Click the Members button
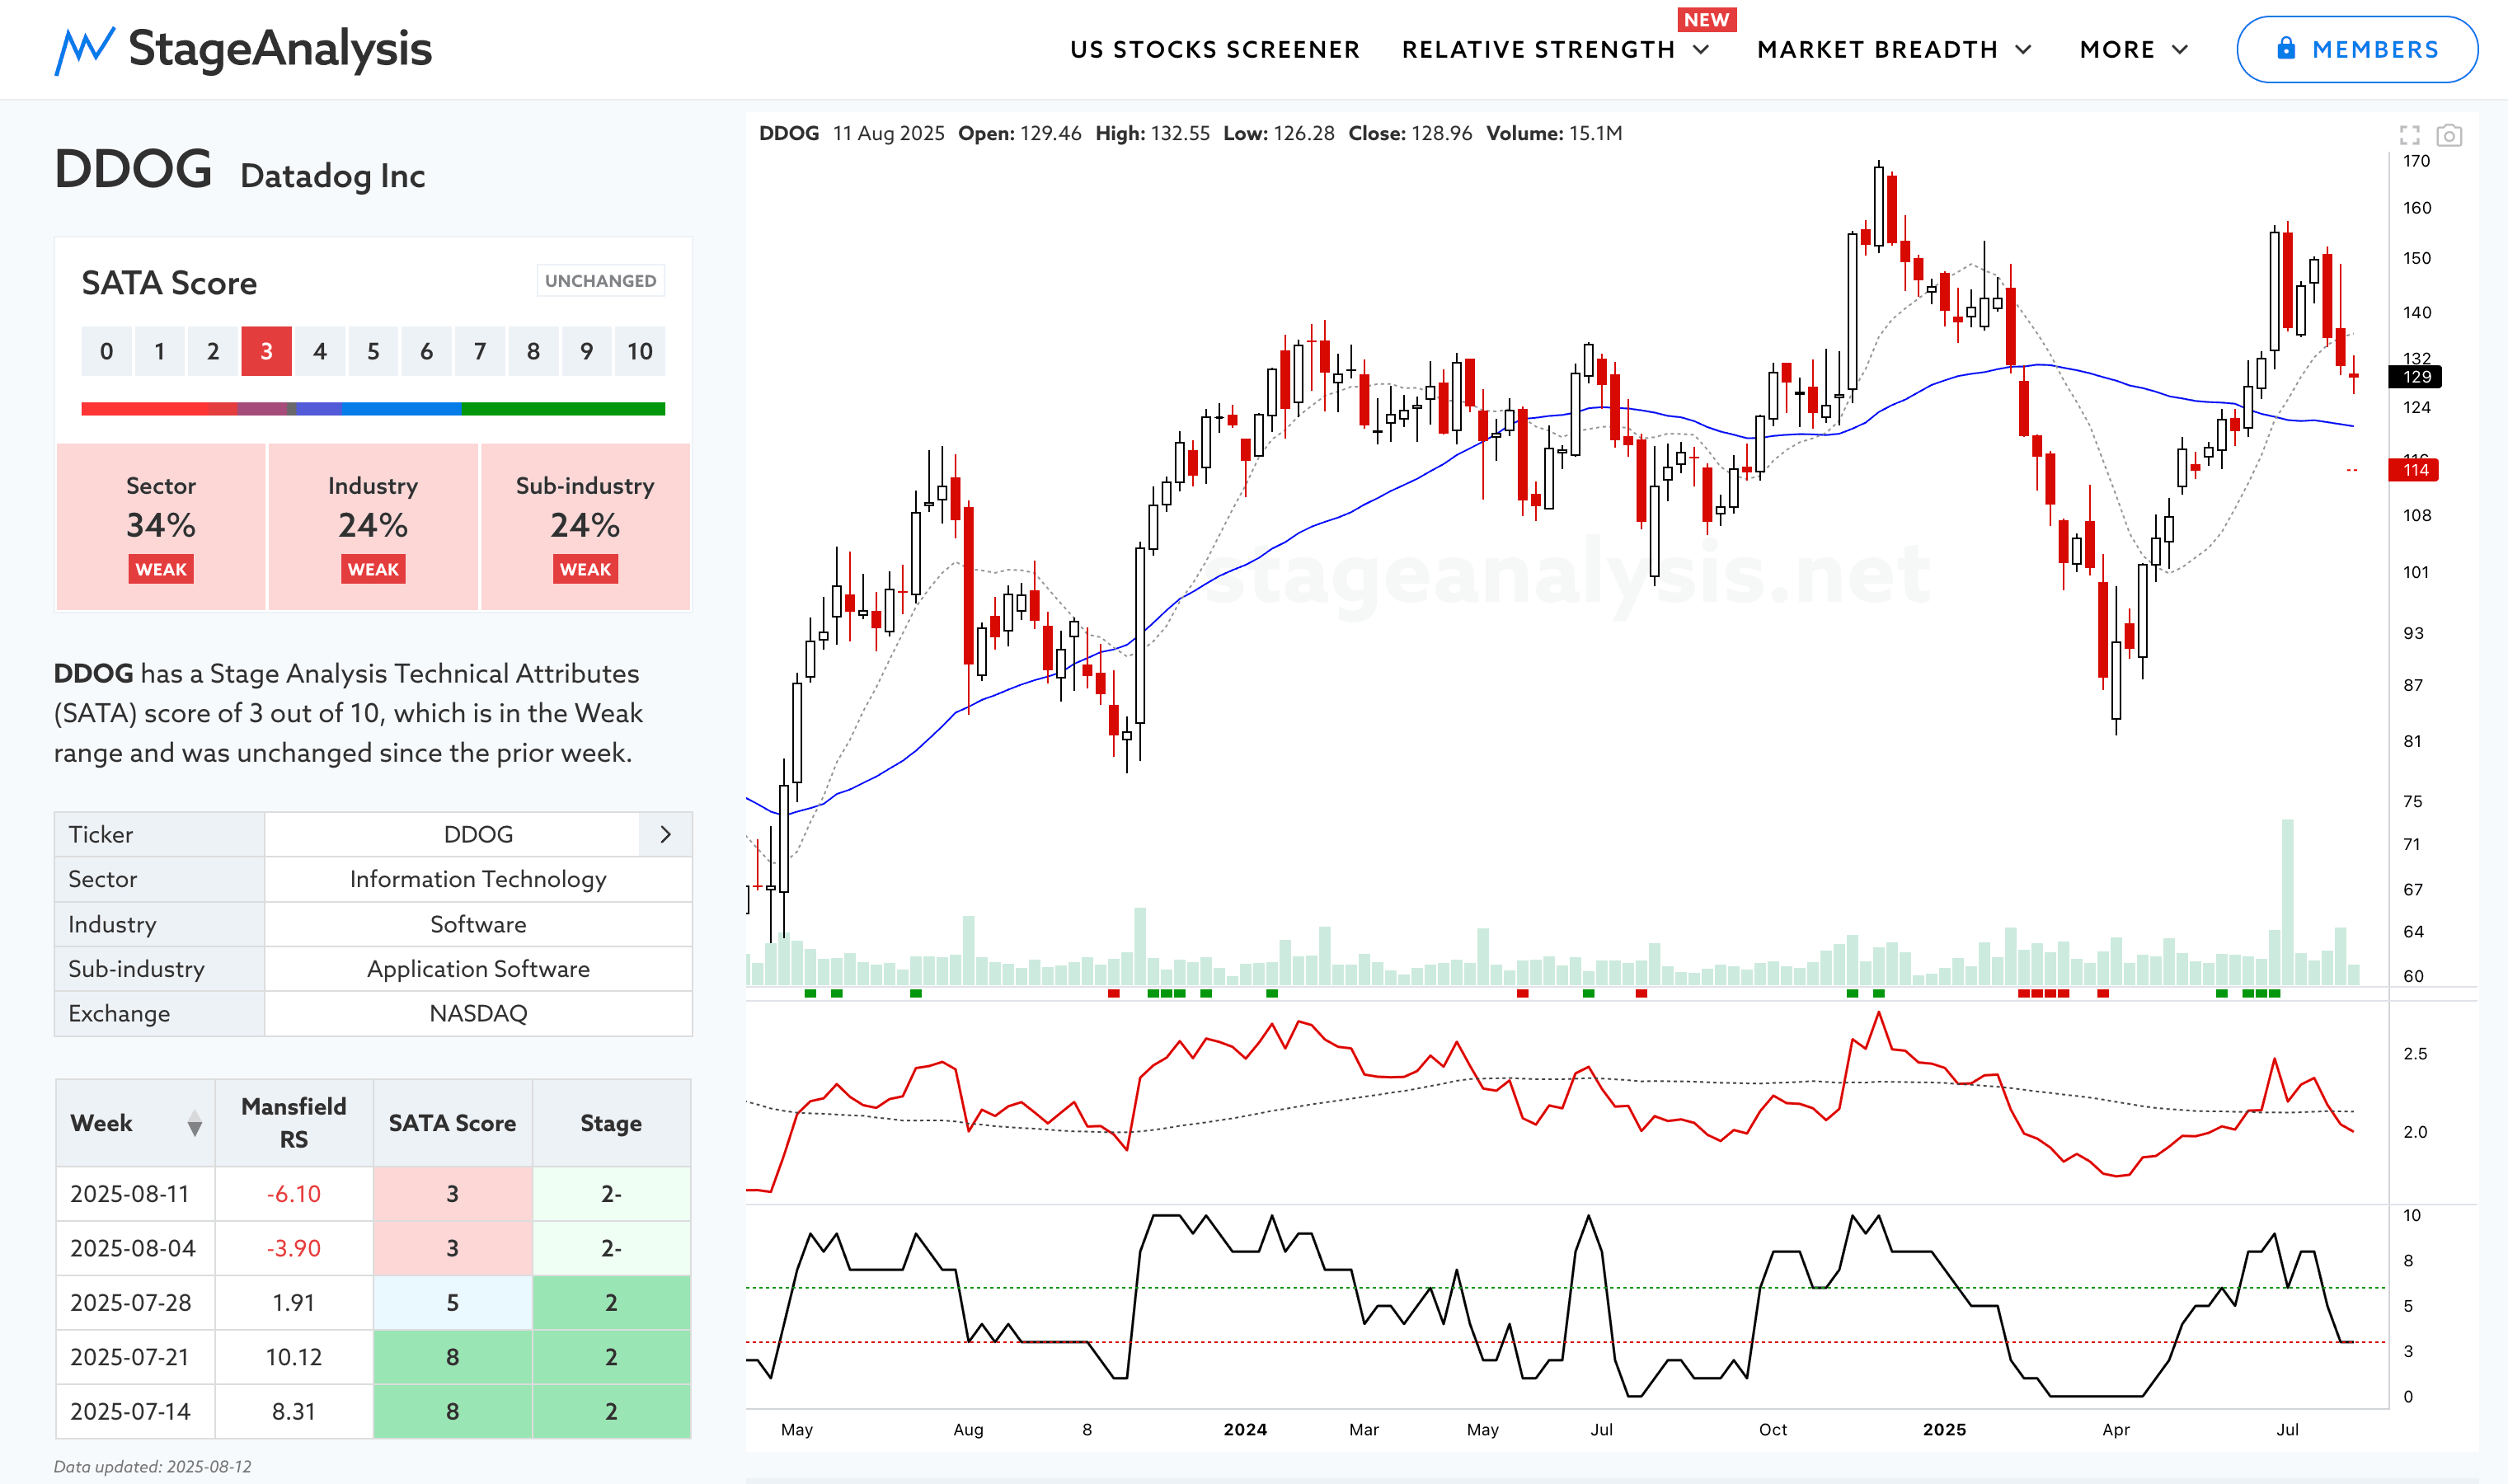 click(x=2357, y=49)
